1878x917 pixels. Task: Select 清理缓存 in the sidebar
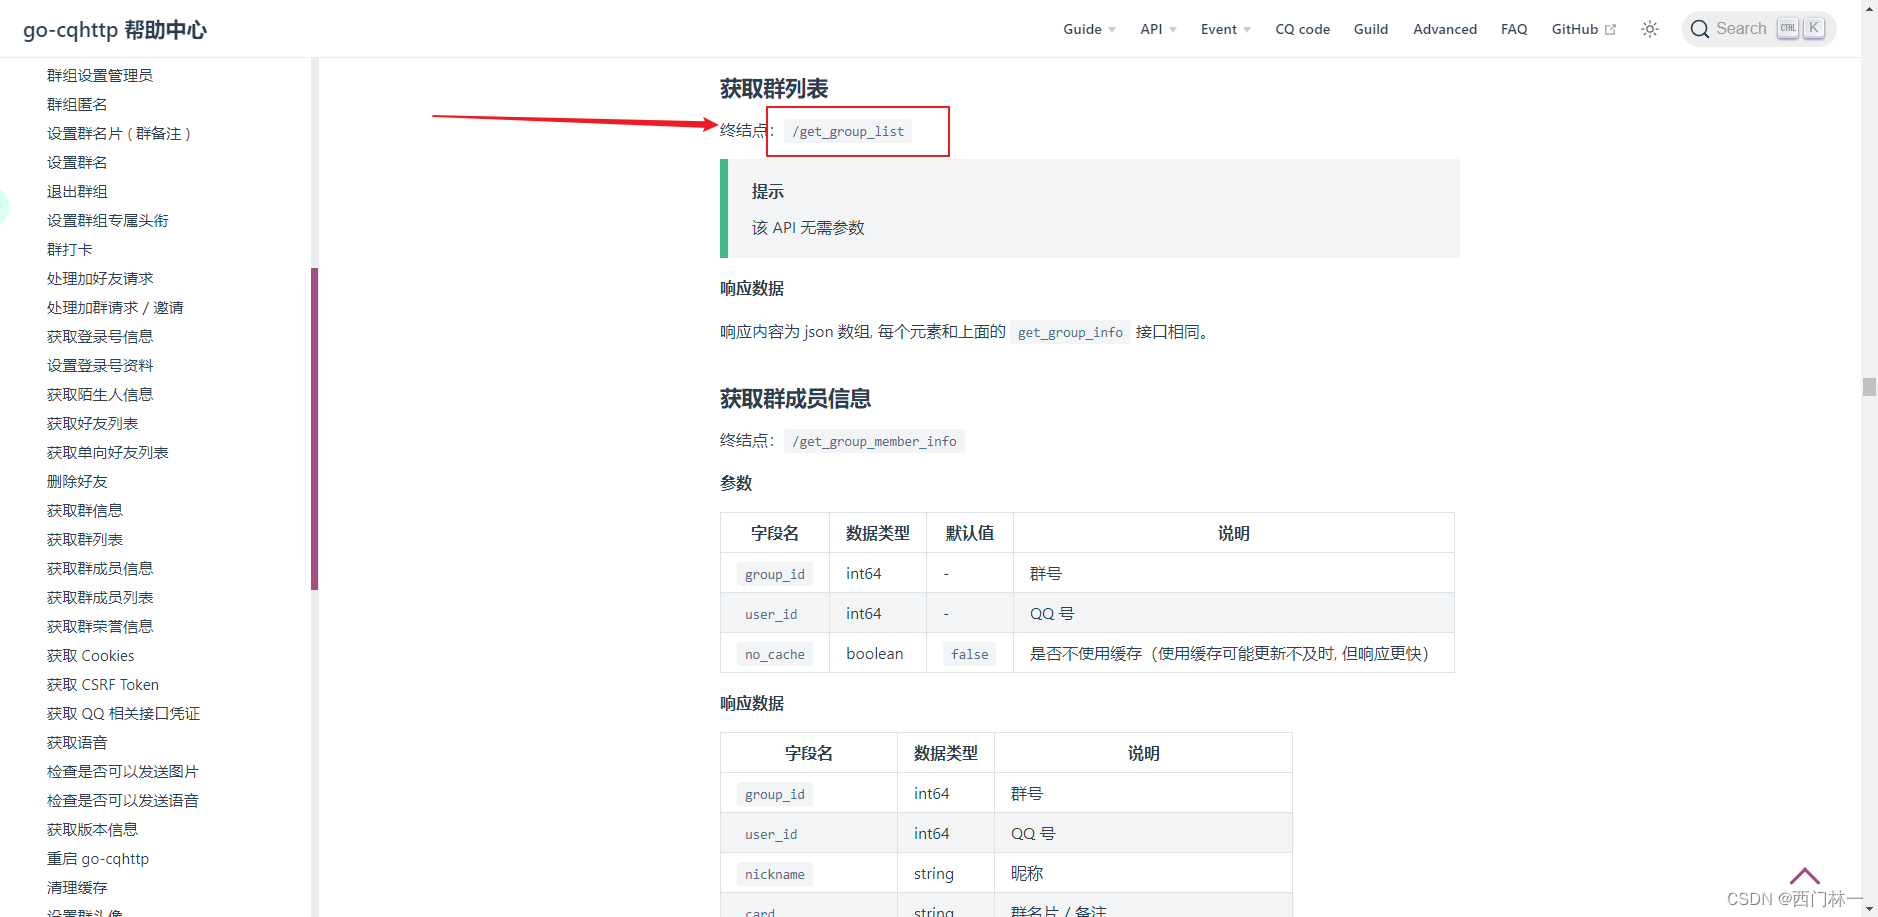[x=77, y=887]
